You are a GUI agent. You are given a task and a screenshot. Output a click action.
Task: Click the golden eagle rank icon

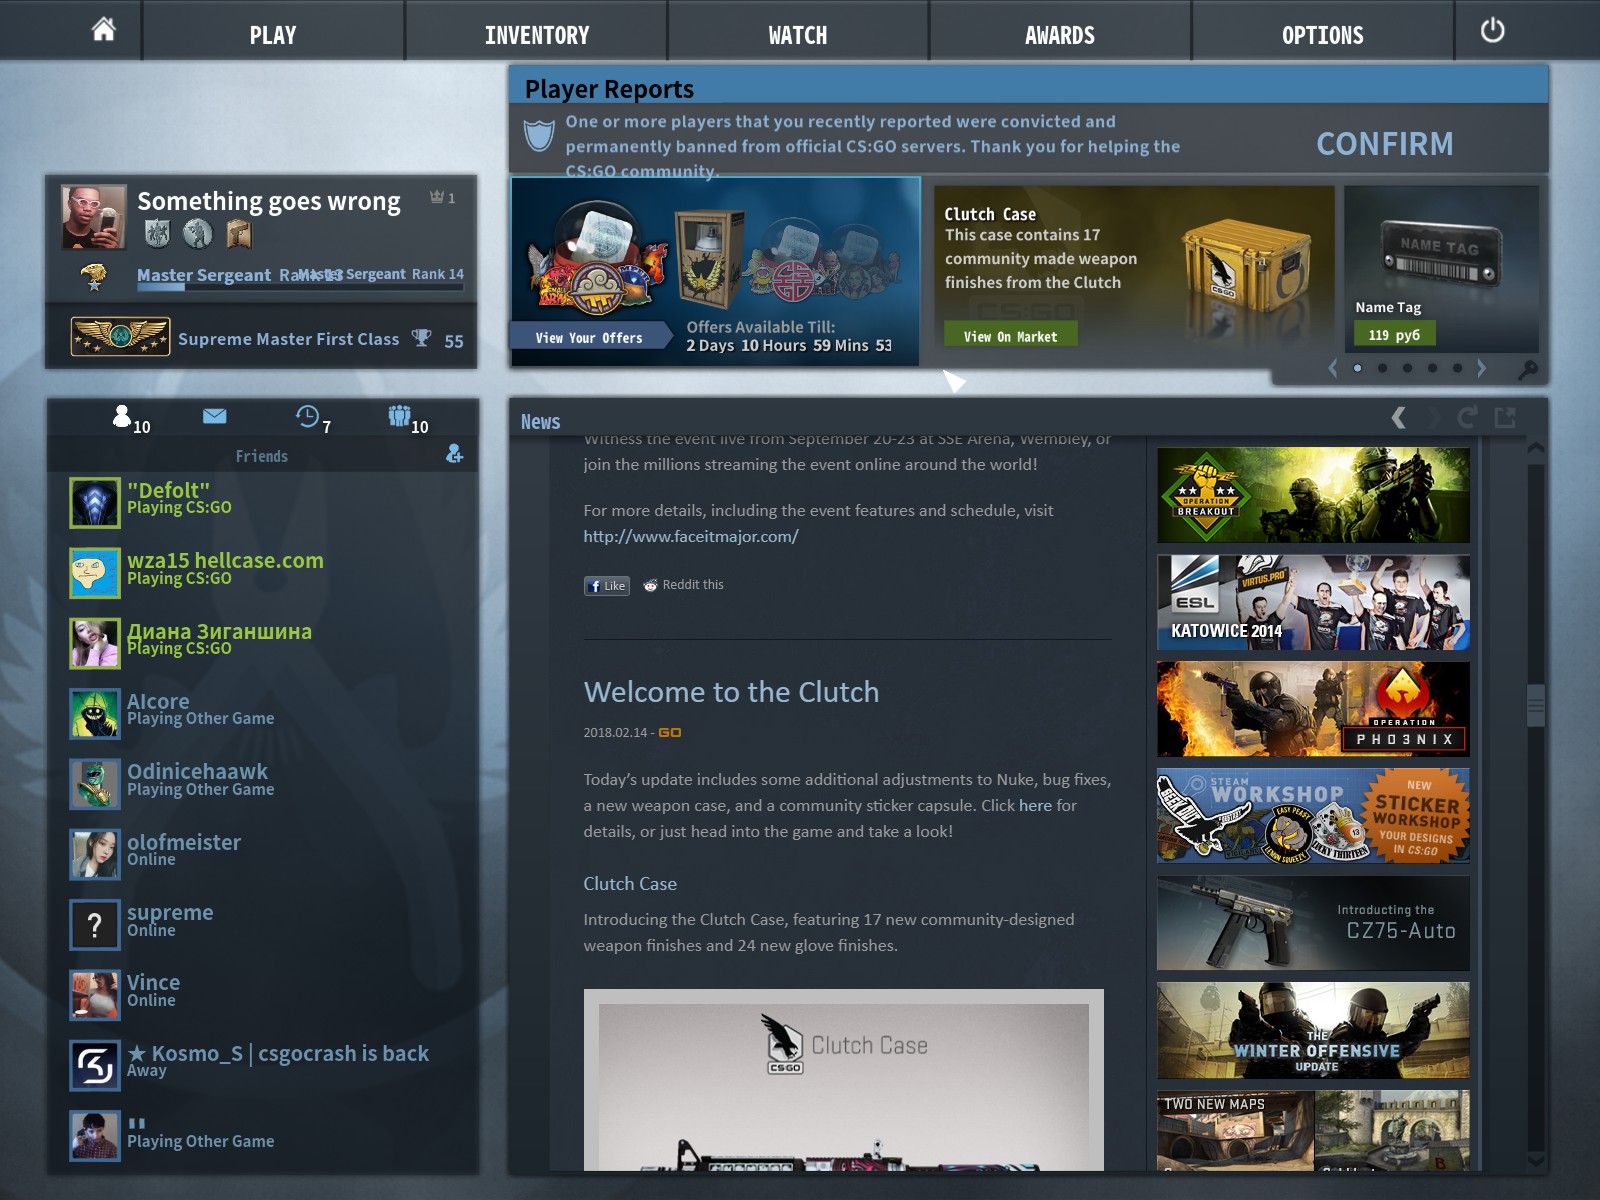pyautogui.click(x=94, y=276)
